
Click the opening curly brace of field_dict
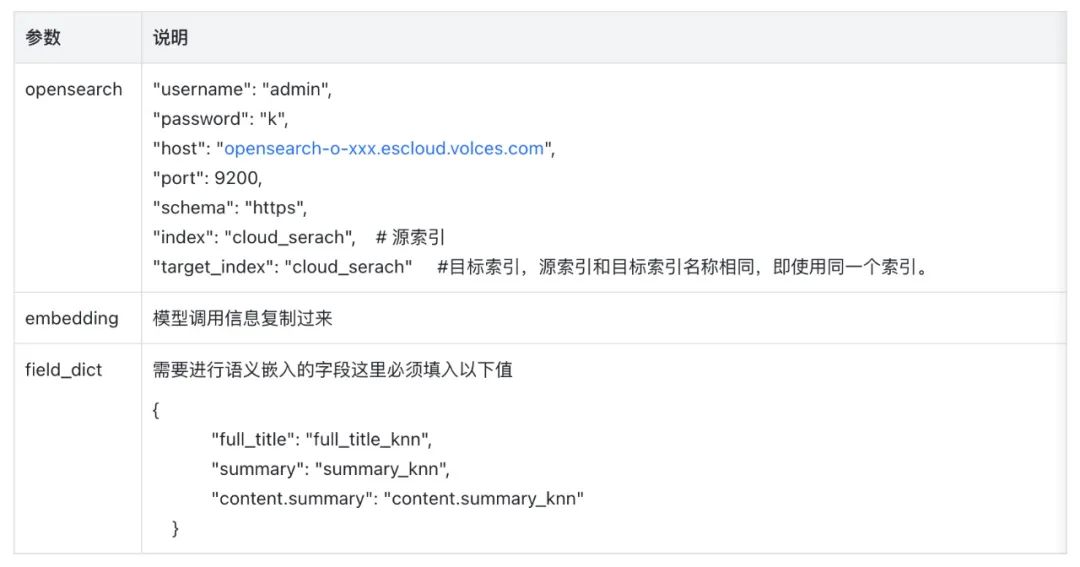[x=157, y=409]
